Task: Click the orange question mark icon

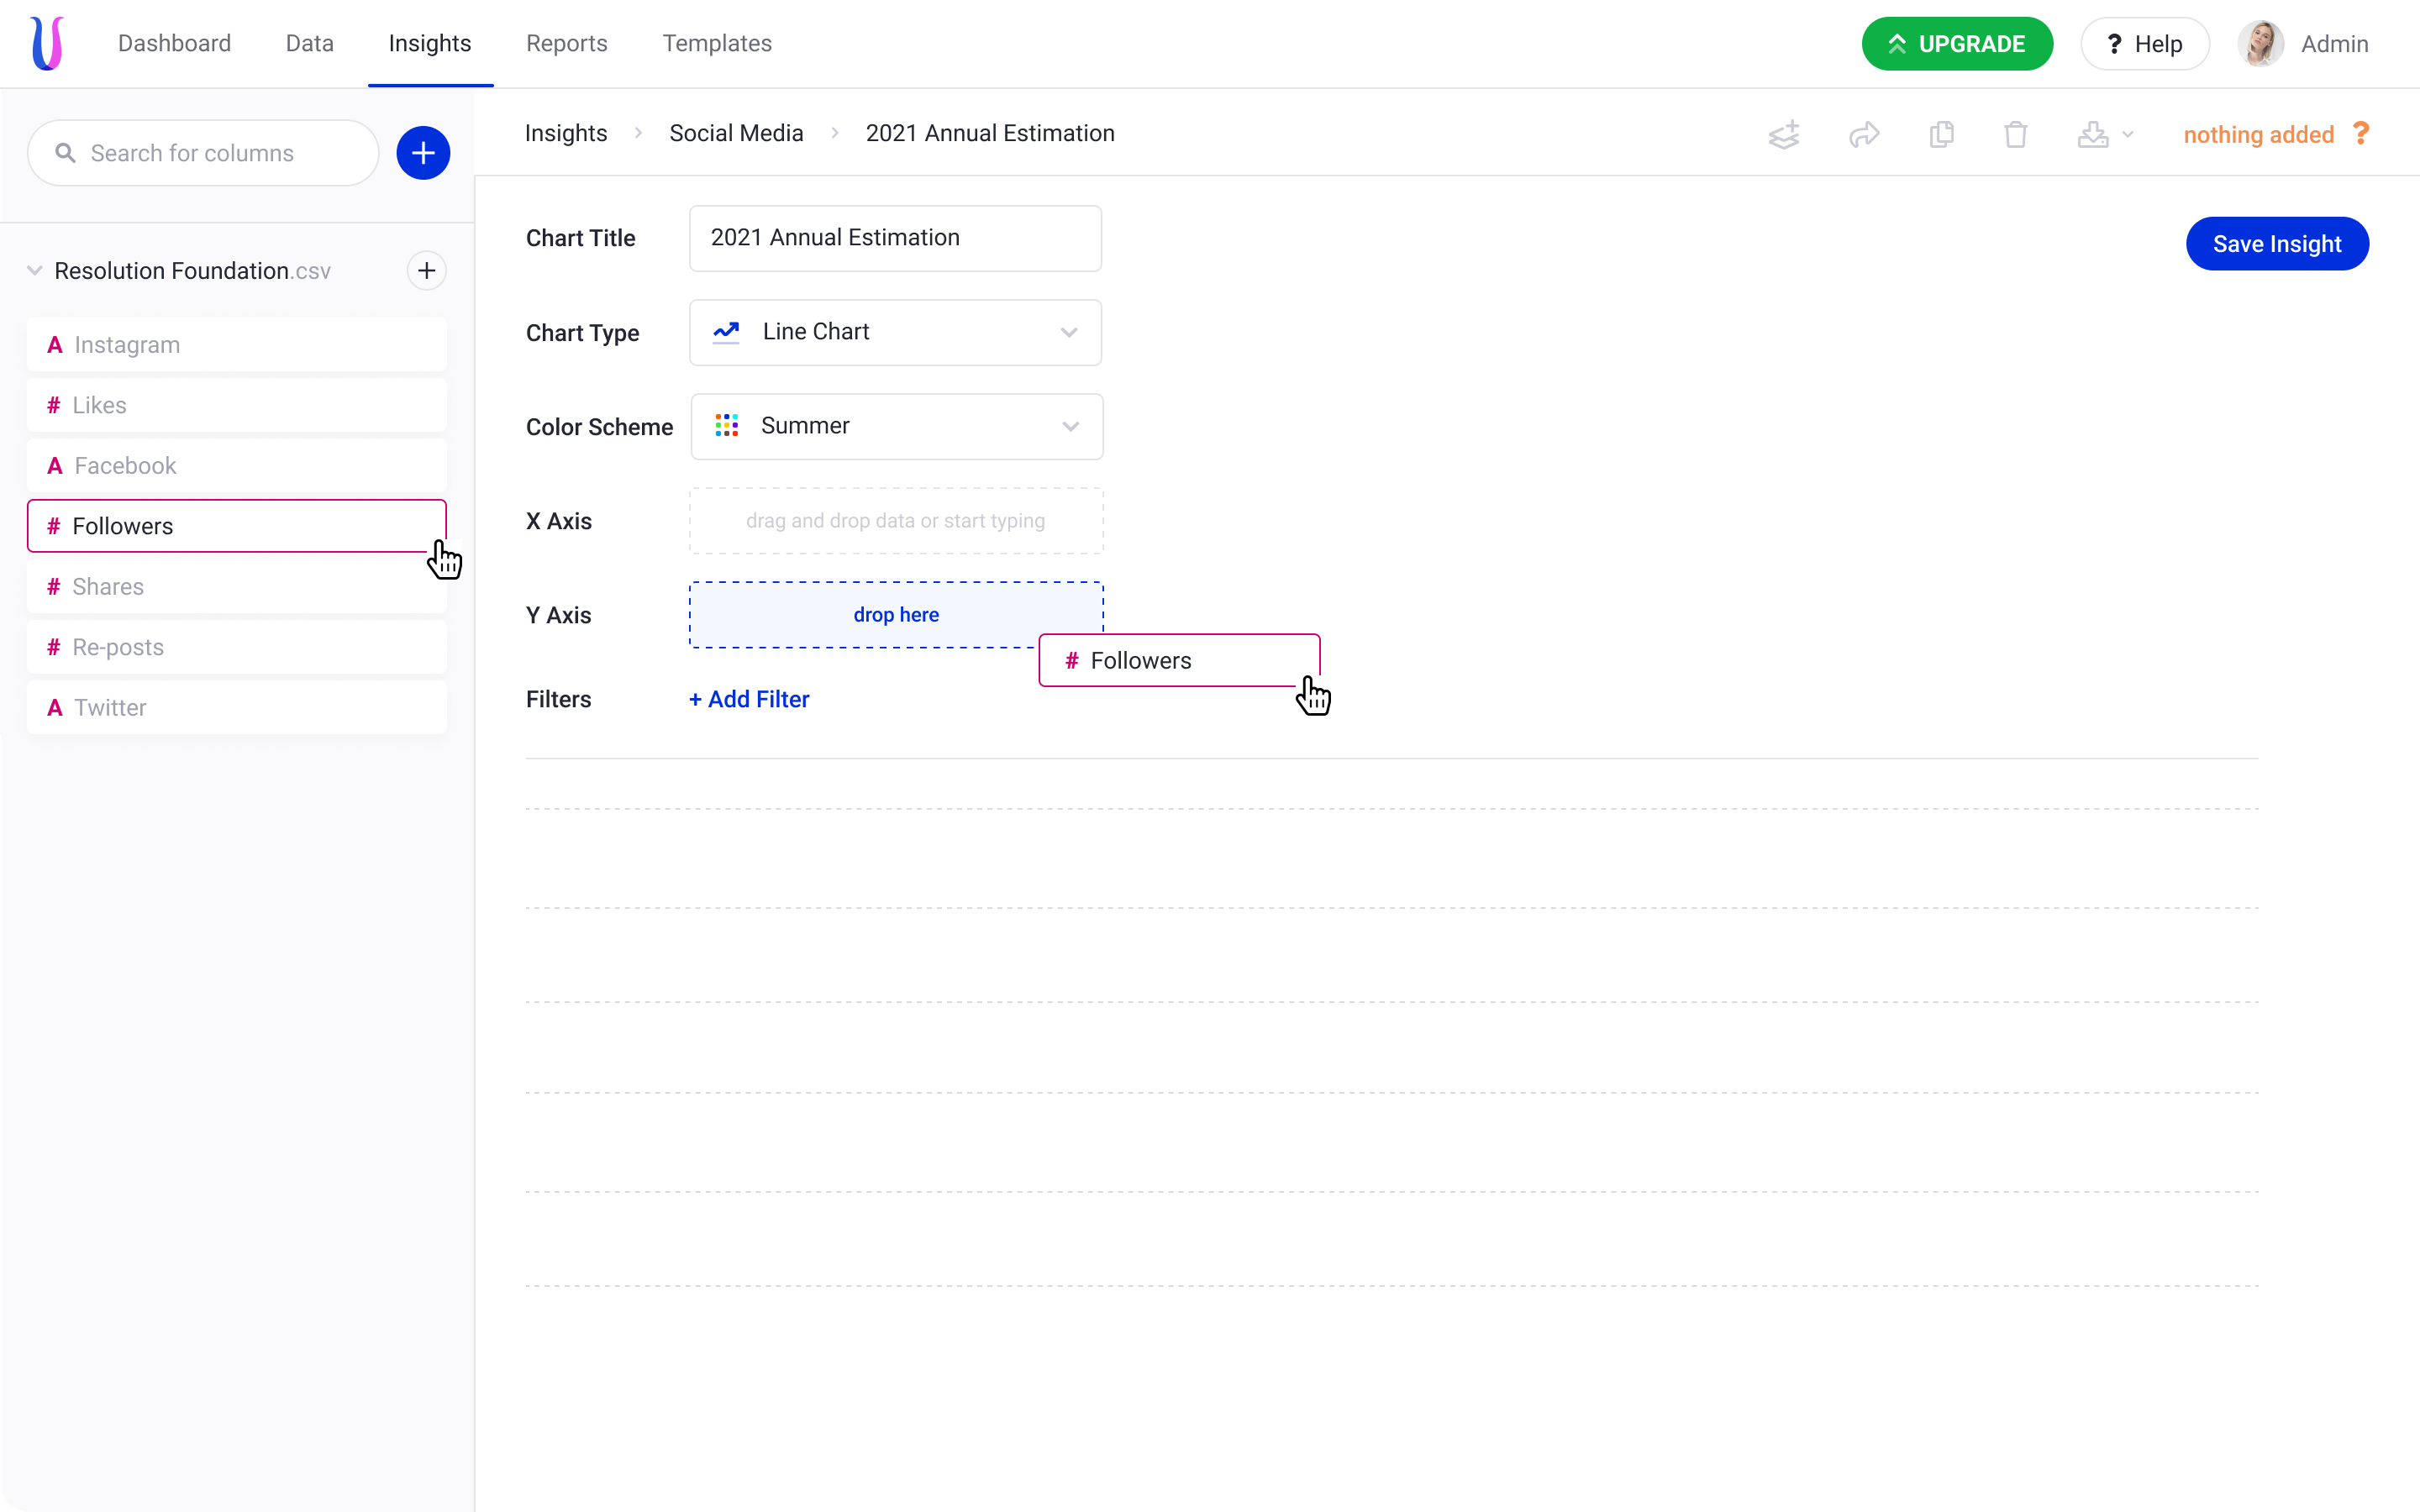Action: pyautogui.click(x=2361, y=134)
